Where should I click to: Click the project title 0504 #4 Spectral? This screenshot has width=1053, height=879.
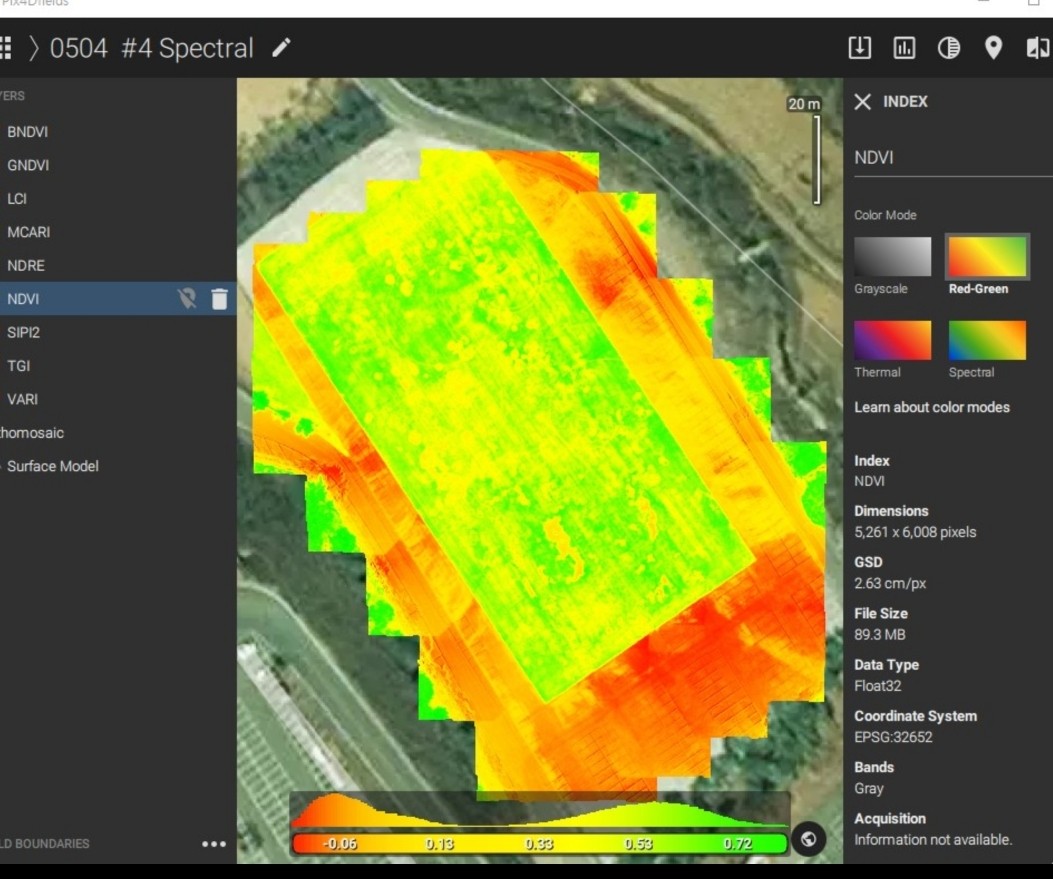click(152, 48)
